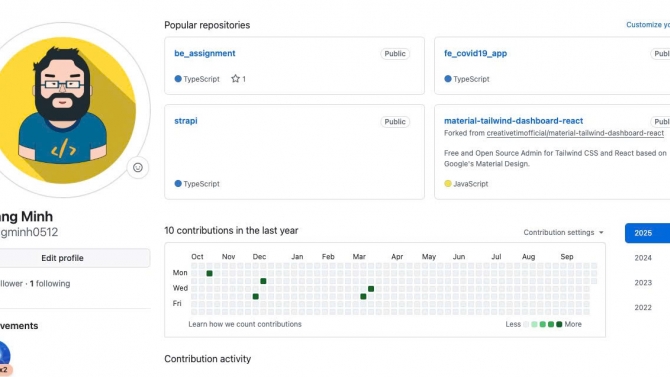Click the Oct month label in graph
This screenshot has height=377, width=670.
coord(197,257)
